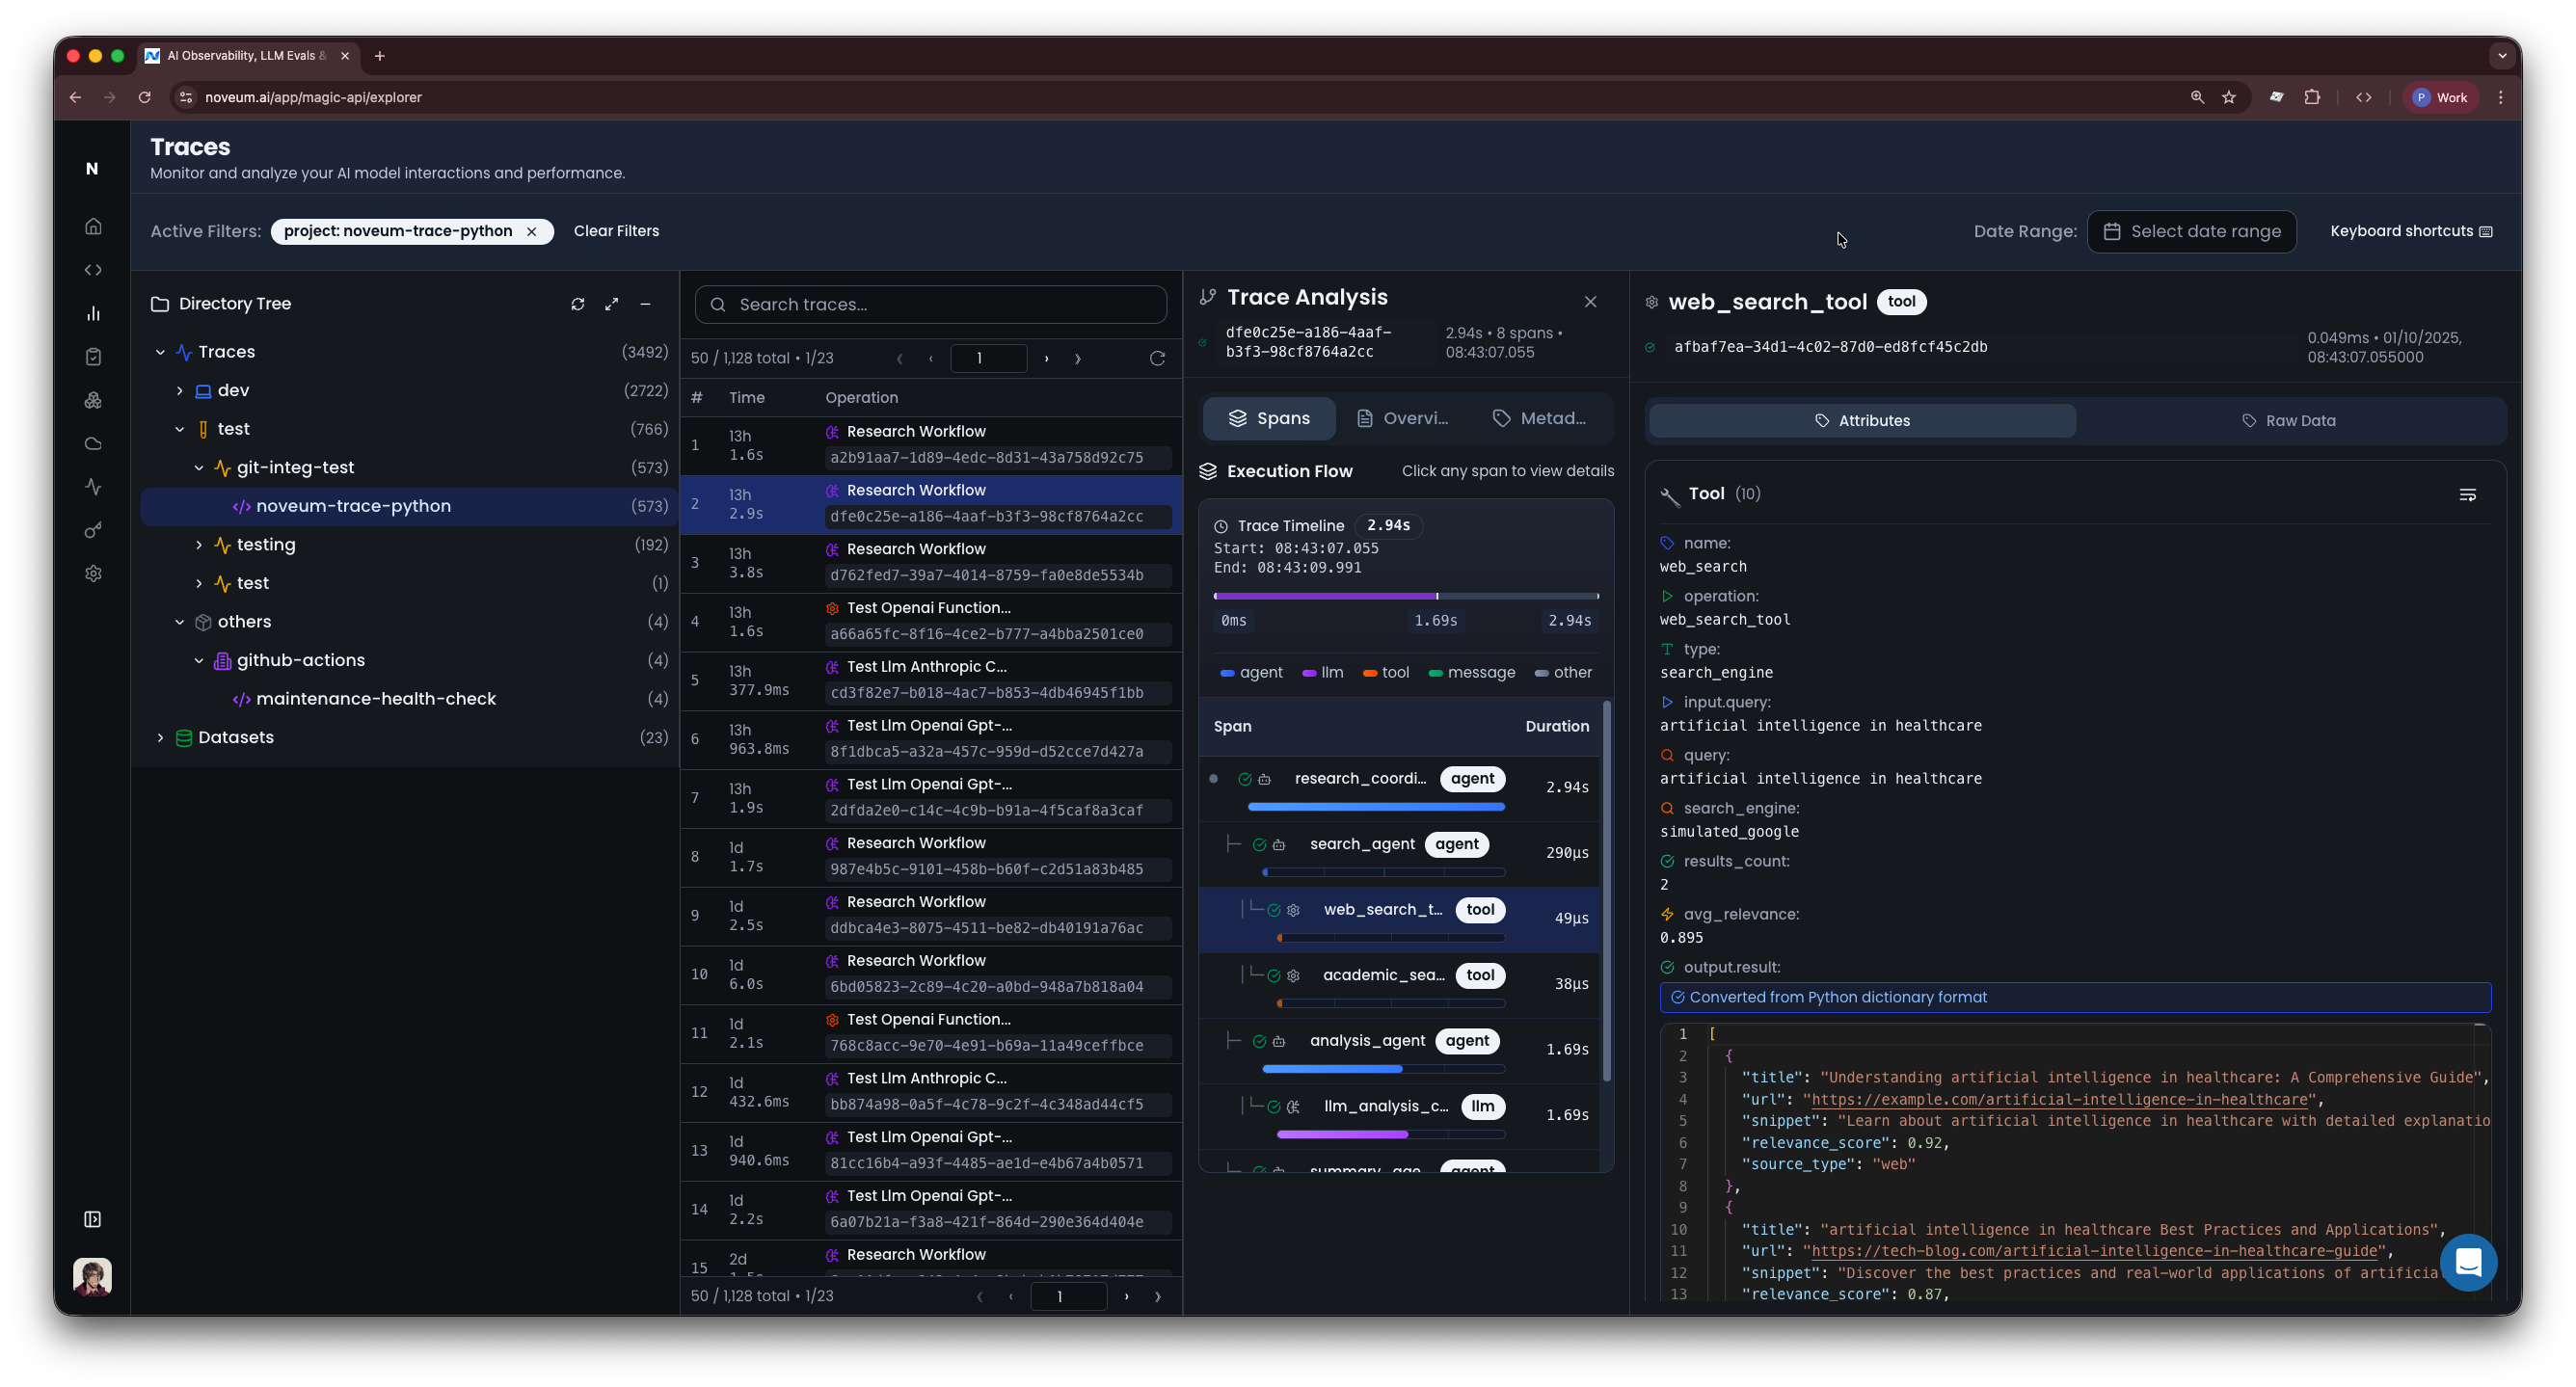Expand the dev folder in tree
Screen dimensions: 2576x1387
click(180, 390)
